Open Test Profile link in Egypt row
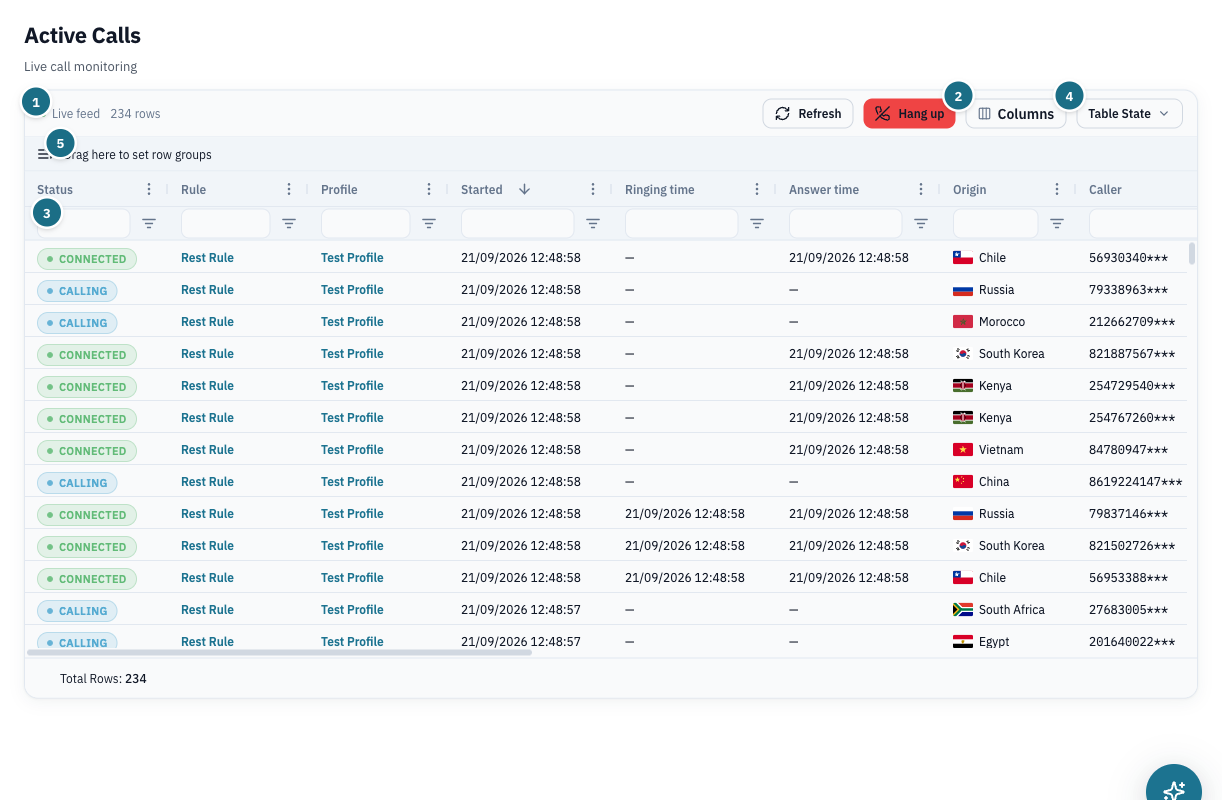 (x=352, y=642)
